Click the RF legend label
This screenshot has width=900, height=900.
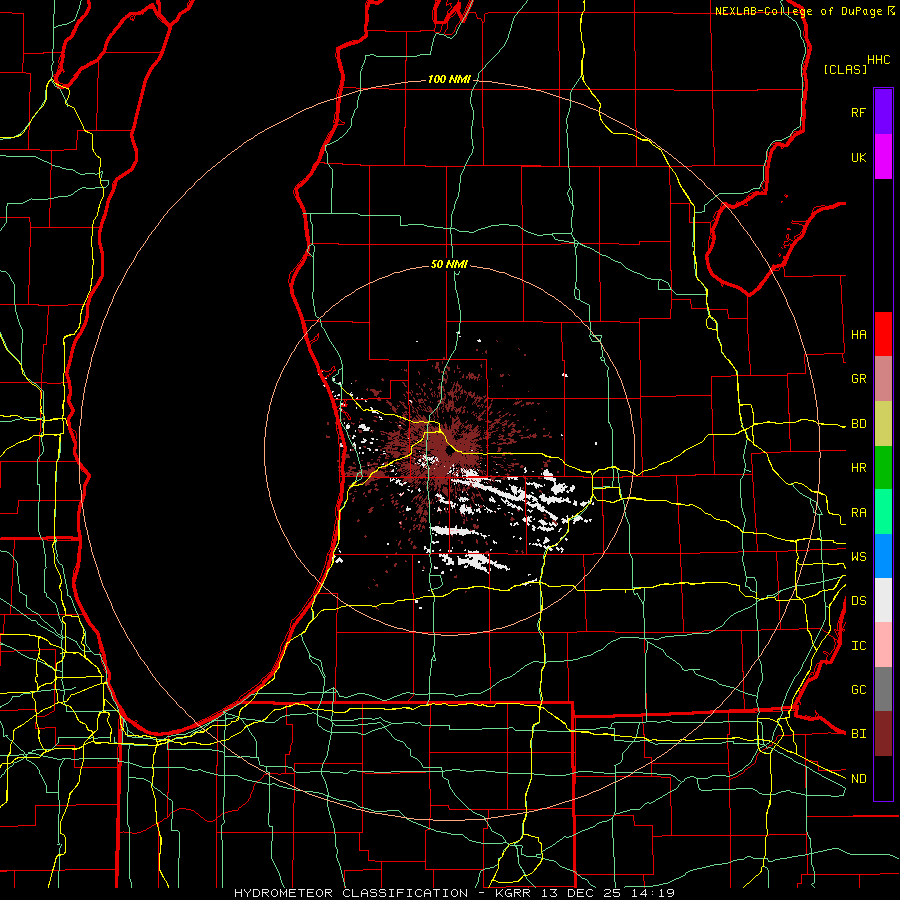click(858, 112)
